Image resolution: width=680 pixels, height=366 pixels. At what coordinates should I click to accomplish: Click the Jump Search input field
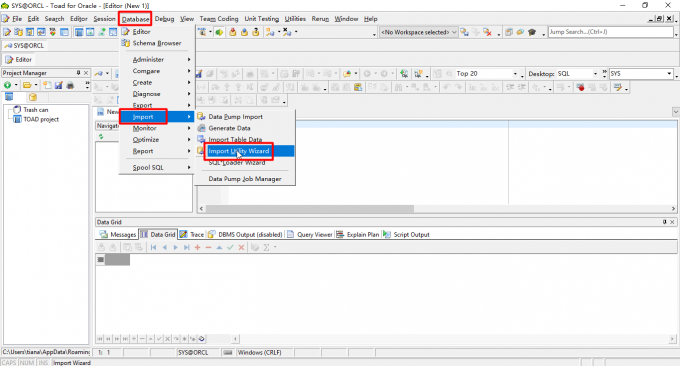611,32
